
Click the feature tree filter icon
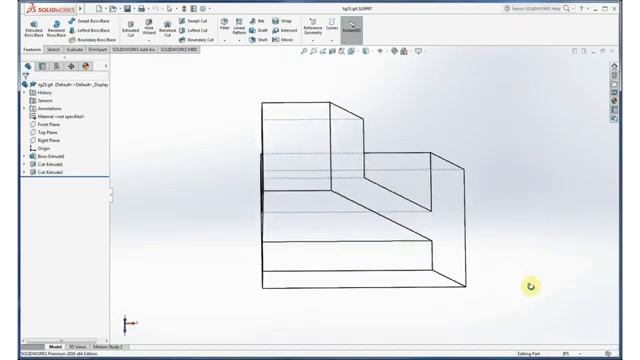pyautogui.click(x=26, y=76)
